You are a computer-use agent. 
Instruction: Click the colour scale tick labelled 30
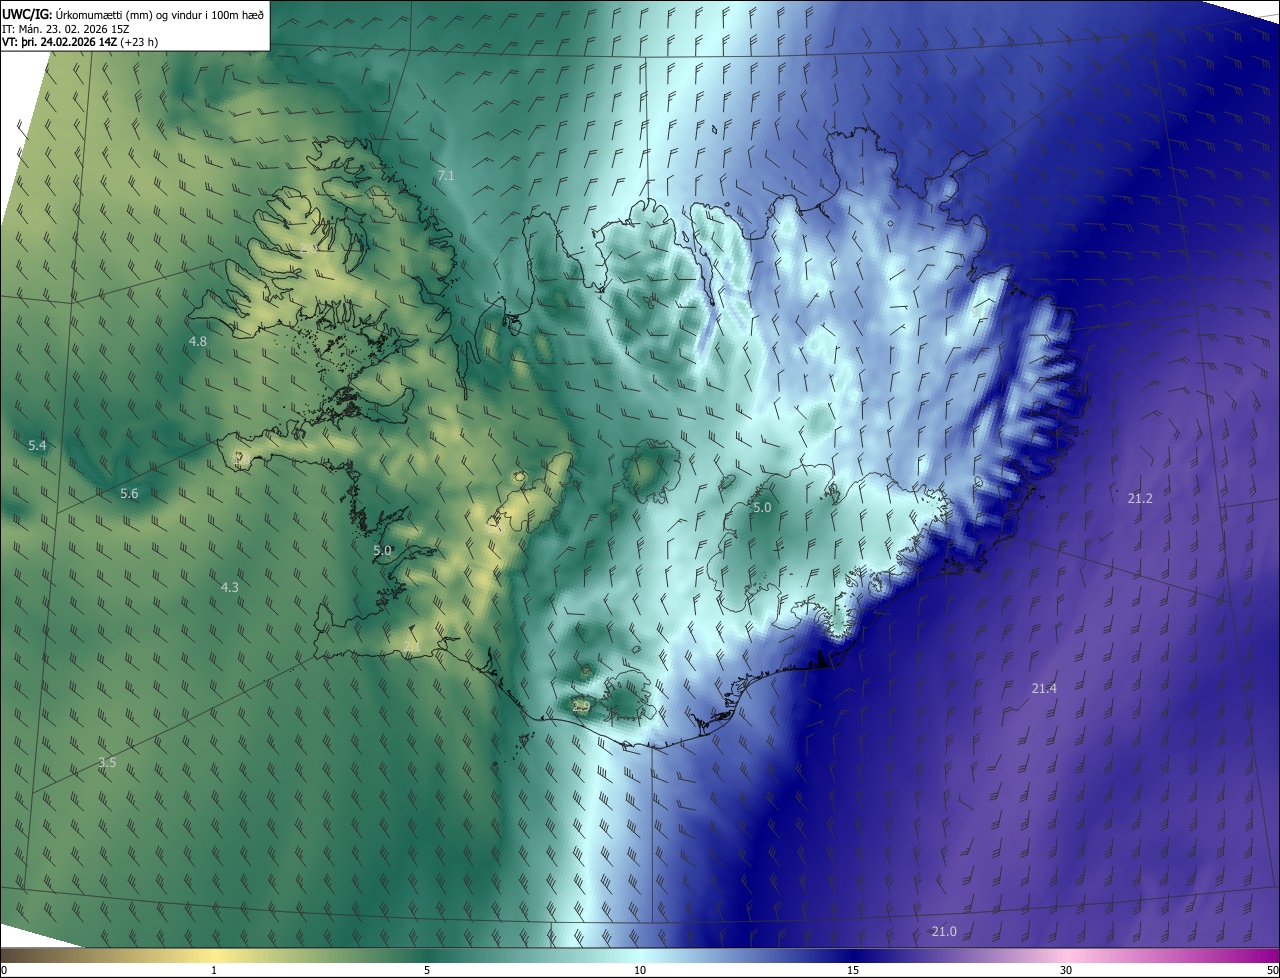1066,970
